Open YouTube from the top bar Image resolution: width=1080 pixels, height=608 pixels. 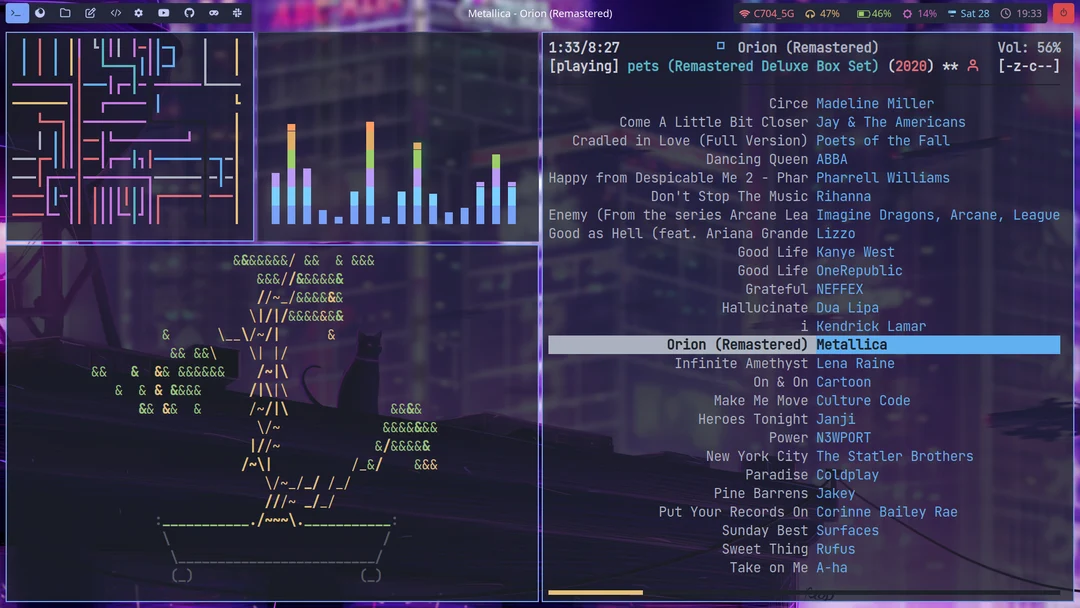164,13
